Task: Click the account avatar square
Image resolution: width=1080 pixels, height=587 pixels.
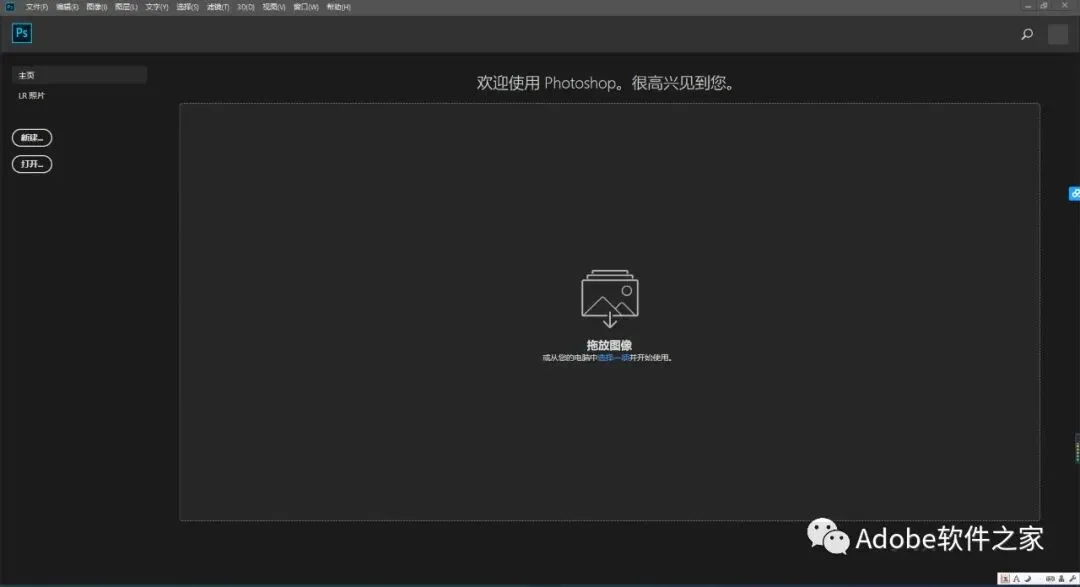Action: (x=1058, y=34)
